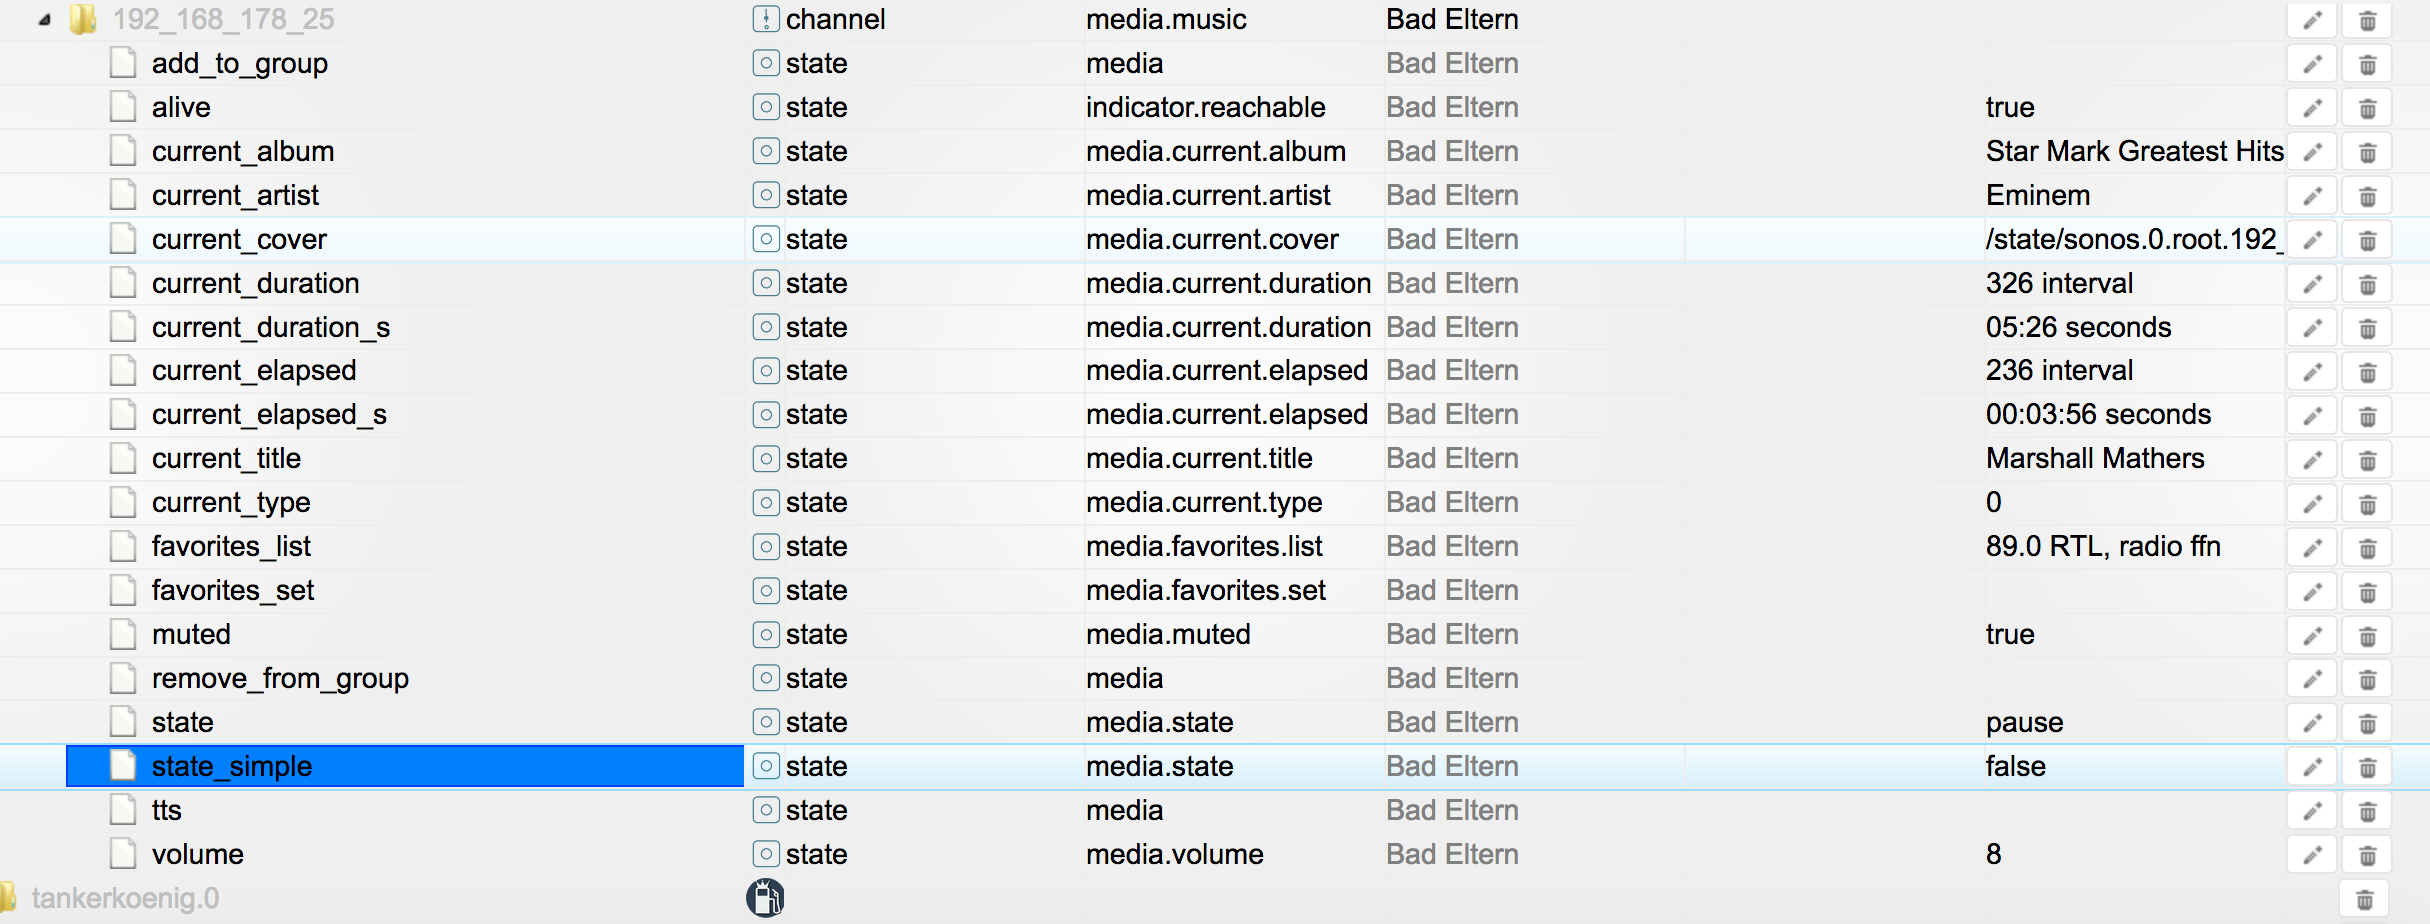Edit the alive state via pencil icon
The image size is (2430, 924).
point(2312,109)
